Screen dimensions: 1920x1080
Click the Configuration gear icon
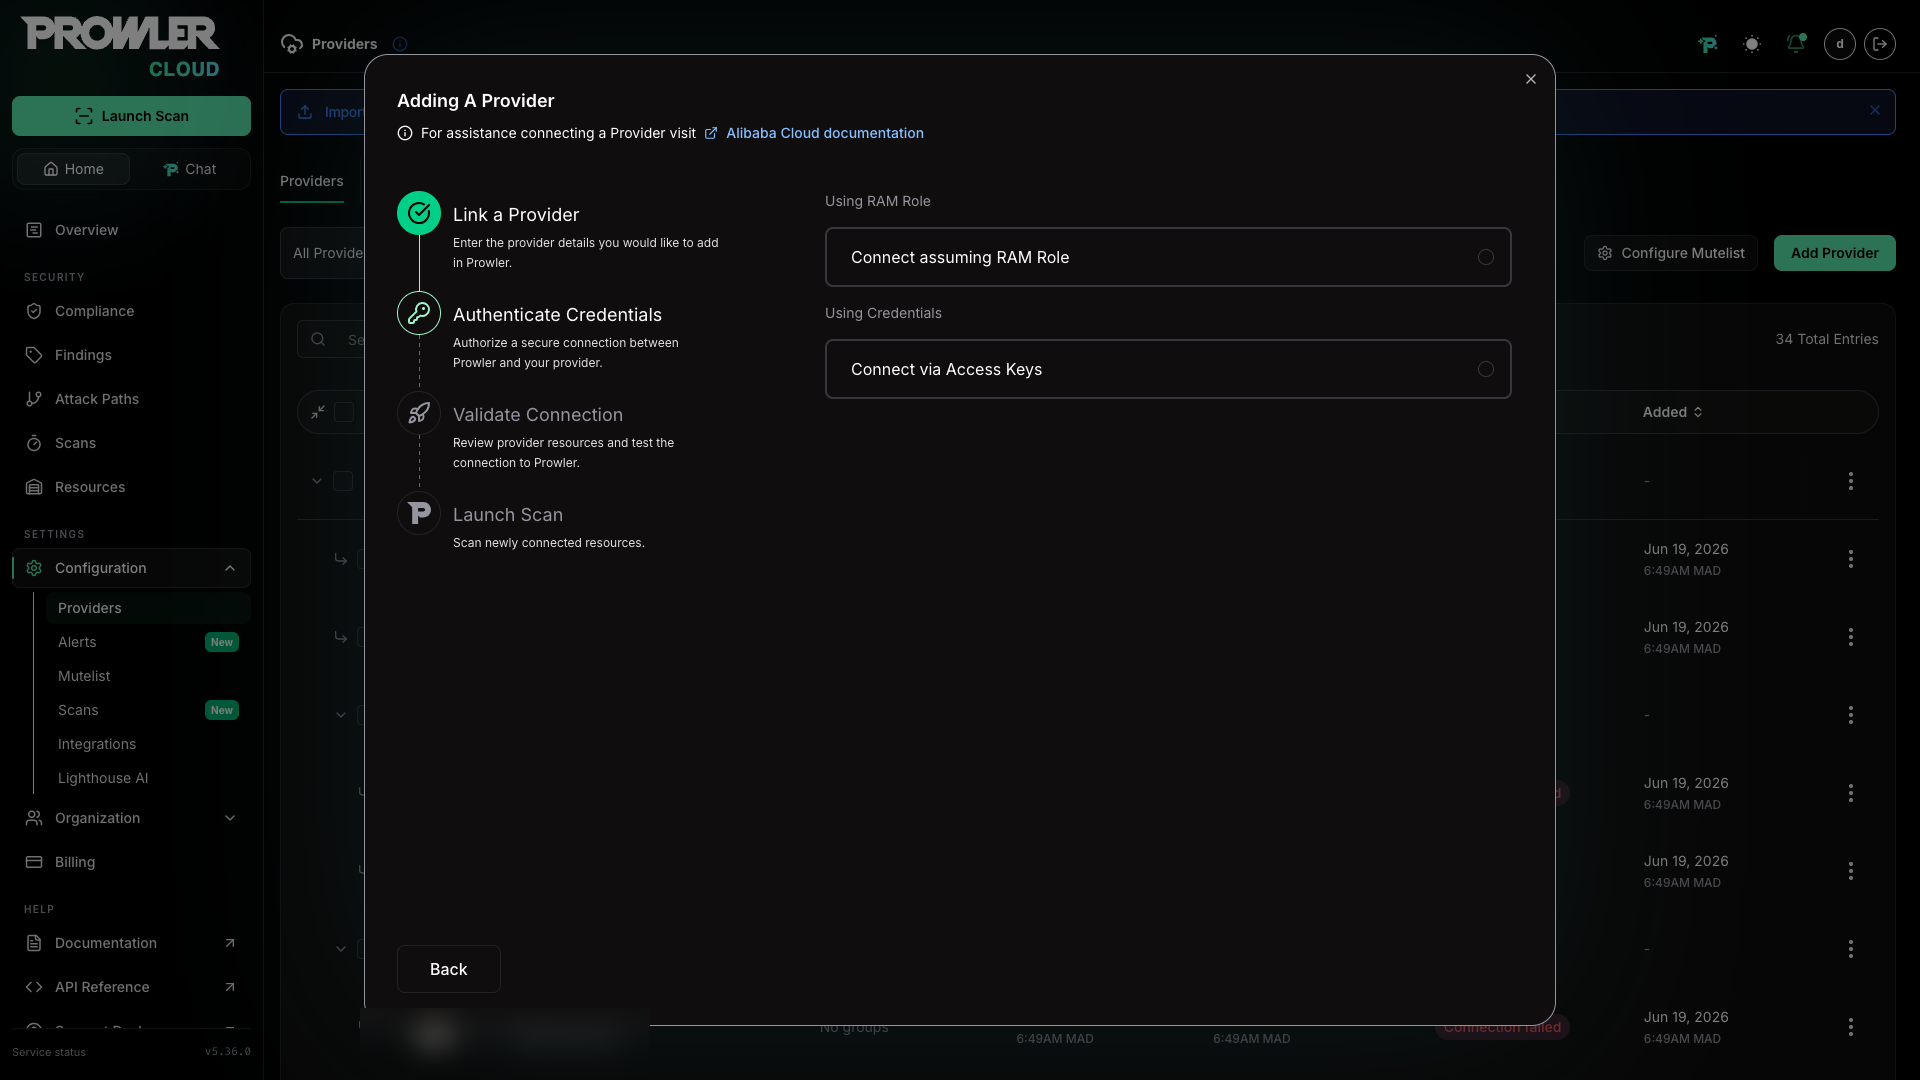(34, 568)
